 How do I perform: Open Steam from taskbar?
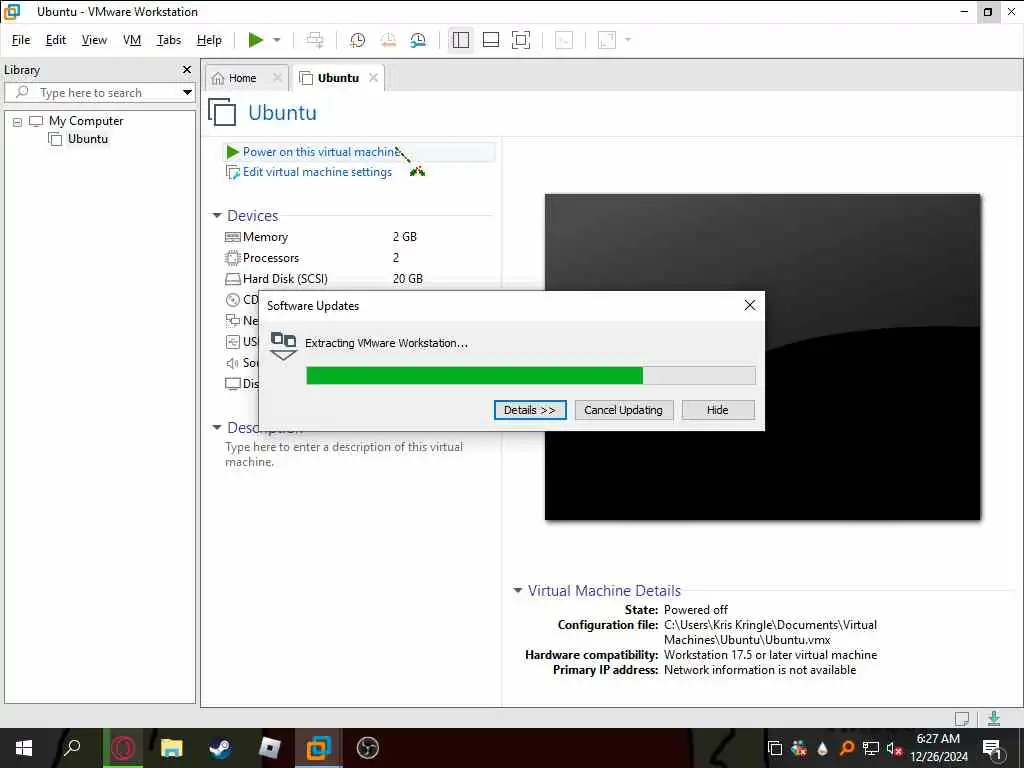(x=220, y=748)
